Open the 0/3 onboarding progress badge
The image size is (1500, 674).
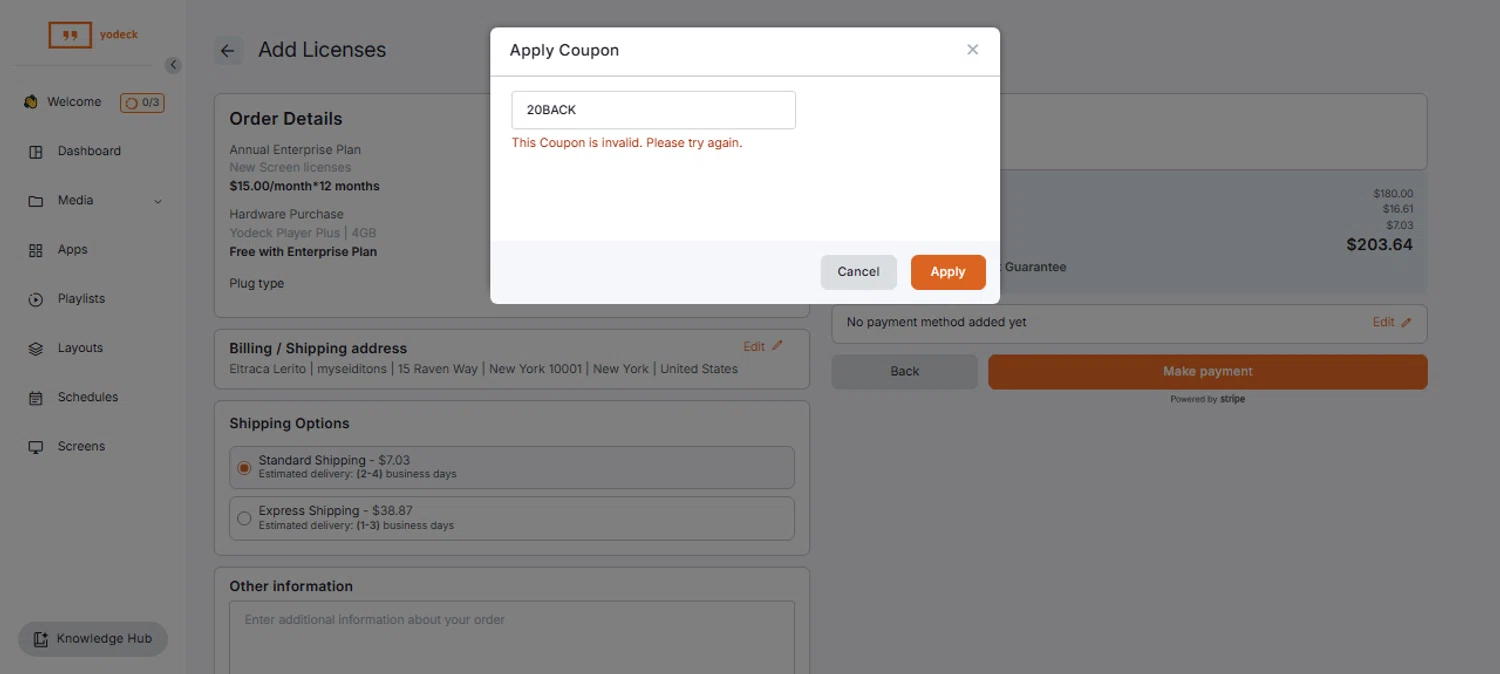pos(142,102)
